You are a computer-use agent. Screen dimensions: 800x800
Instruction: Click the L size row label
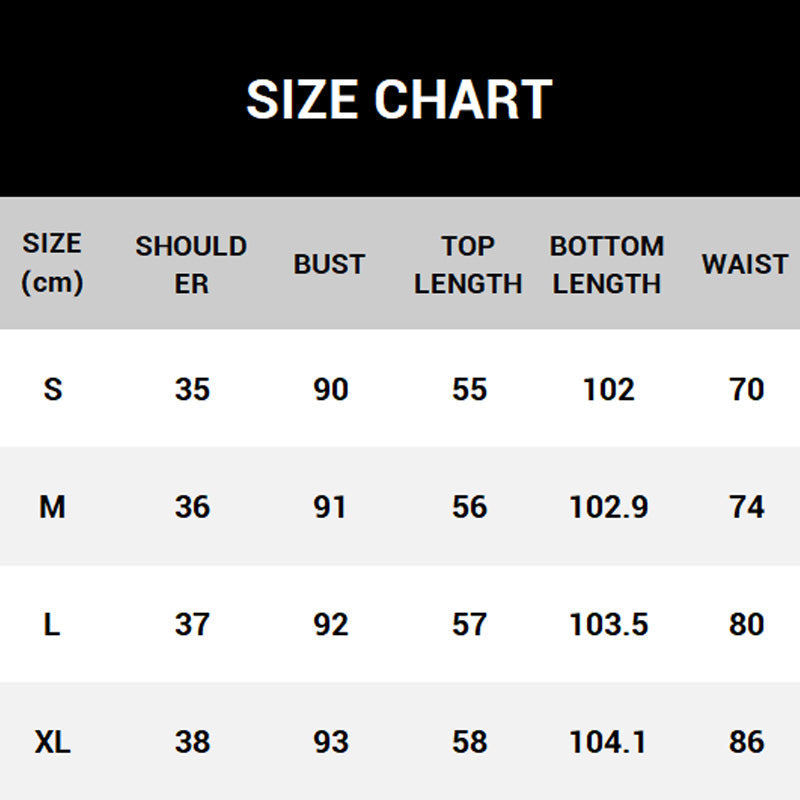[x=52, y=625]
